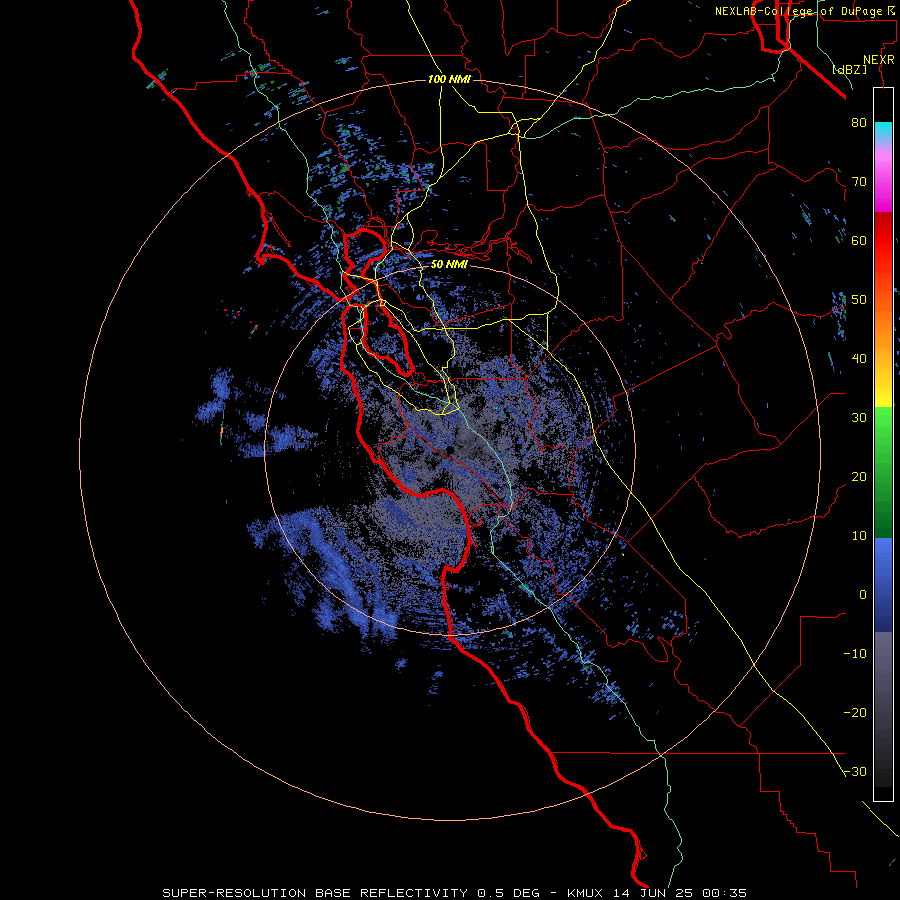Screen dimensions: 900x900
Task: Click the red segment of the color bar
Action: pyautogui.click(x=883, y=241)
